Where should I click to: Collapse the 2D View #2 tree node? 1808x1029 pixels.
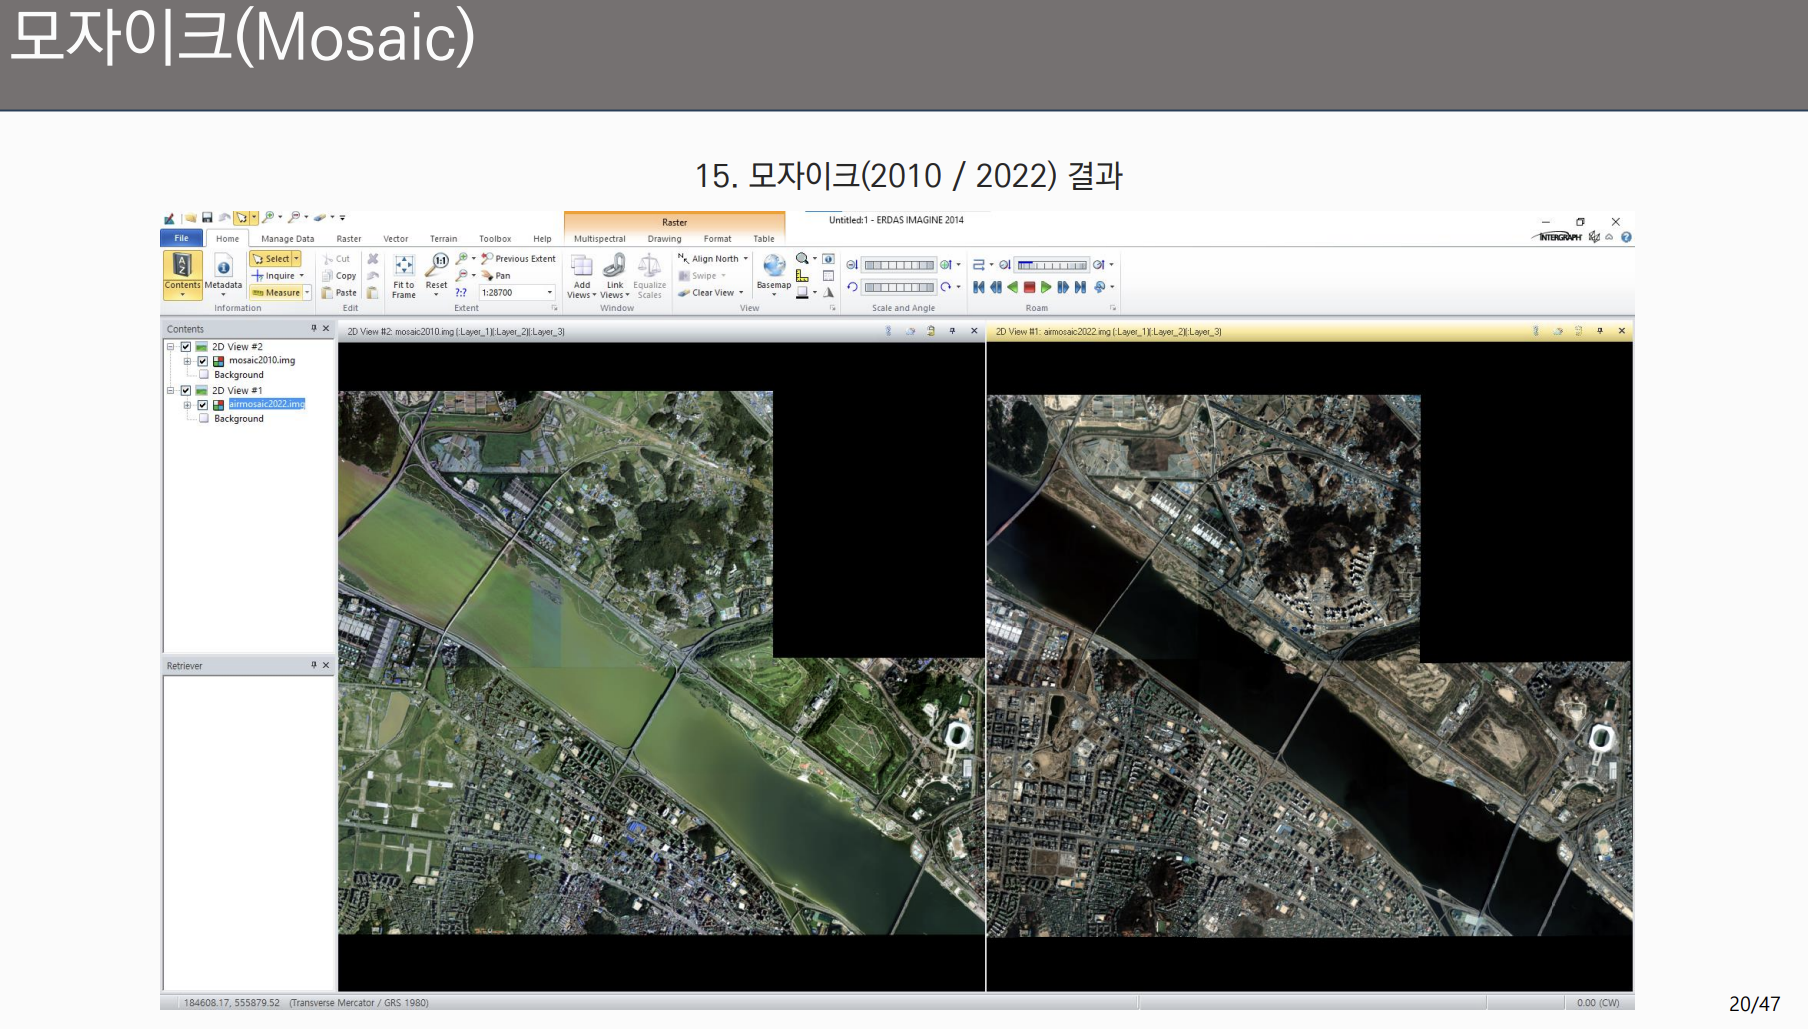coord(171,347)
